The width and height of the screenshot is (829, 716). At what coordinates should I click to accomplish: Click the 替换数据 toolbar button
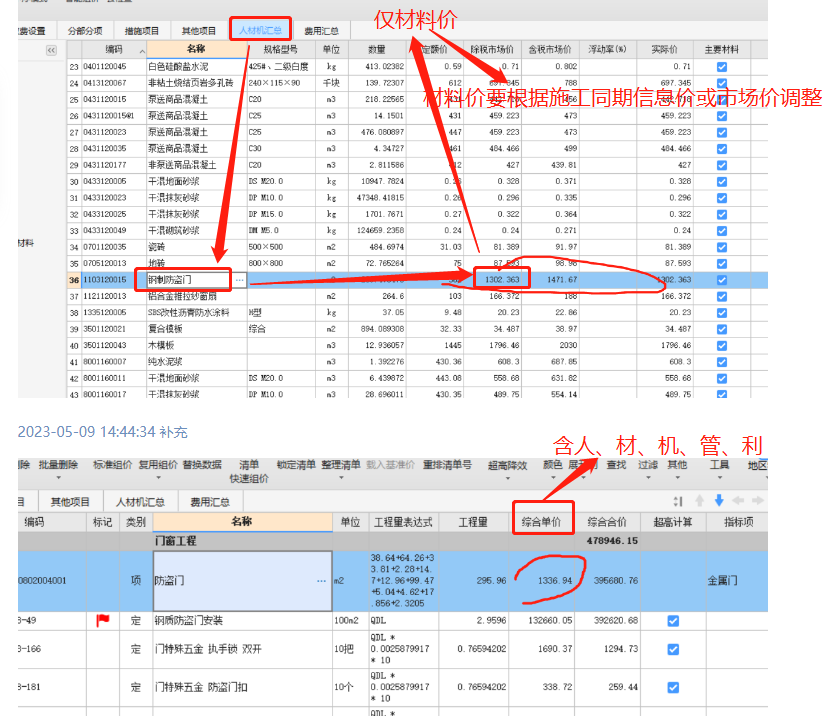[x=202, y=465]
